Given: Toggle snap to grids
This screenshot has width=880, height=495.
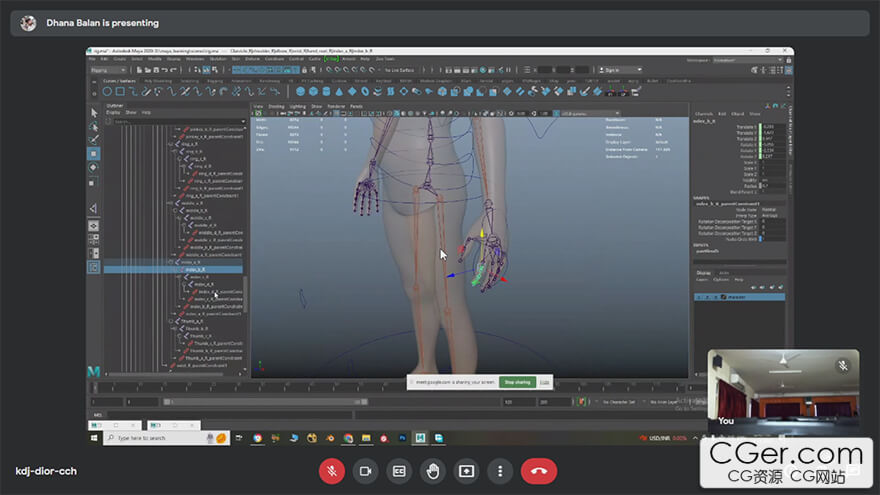Looking at the screenshot, I should [329, 70].
